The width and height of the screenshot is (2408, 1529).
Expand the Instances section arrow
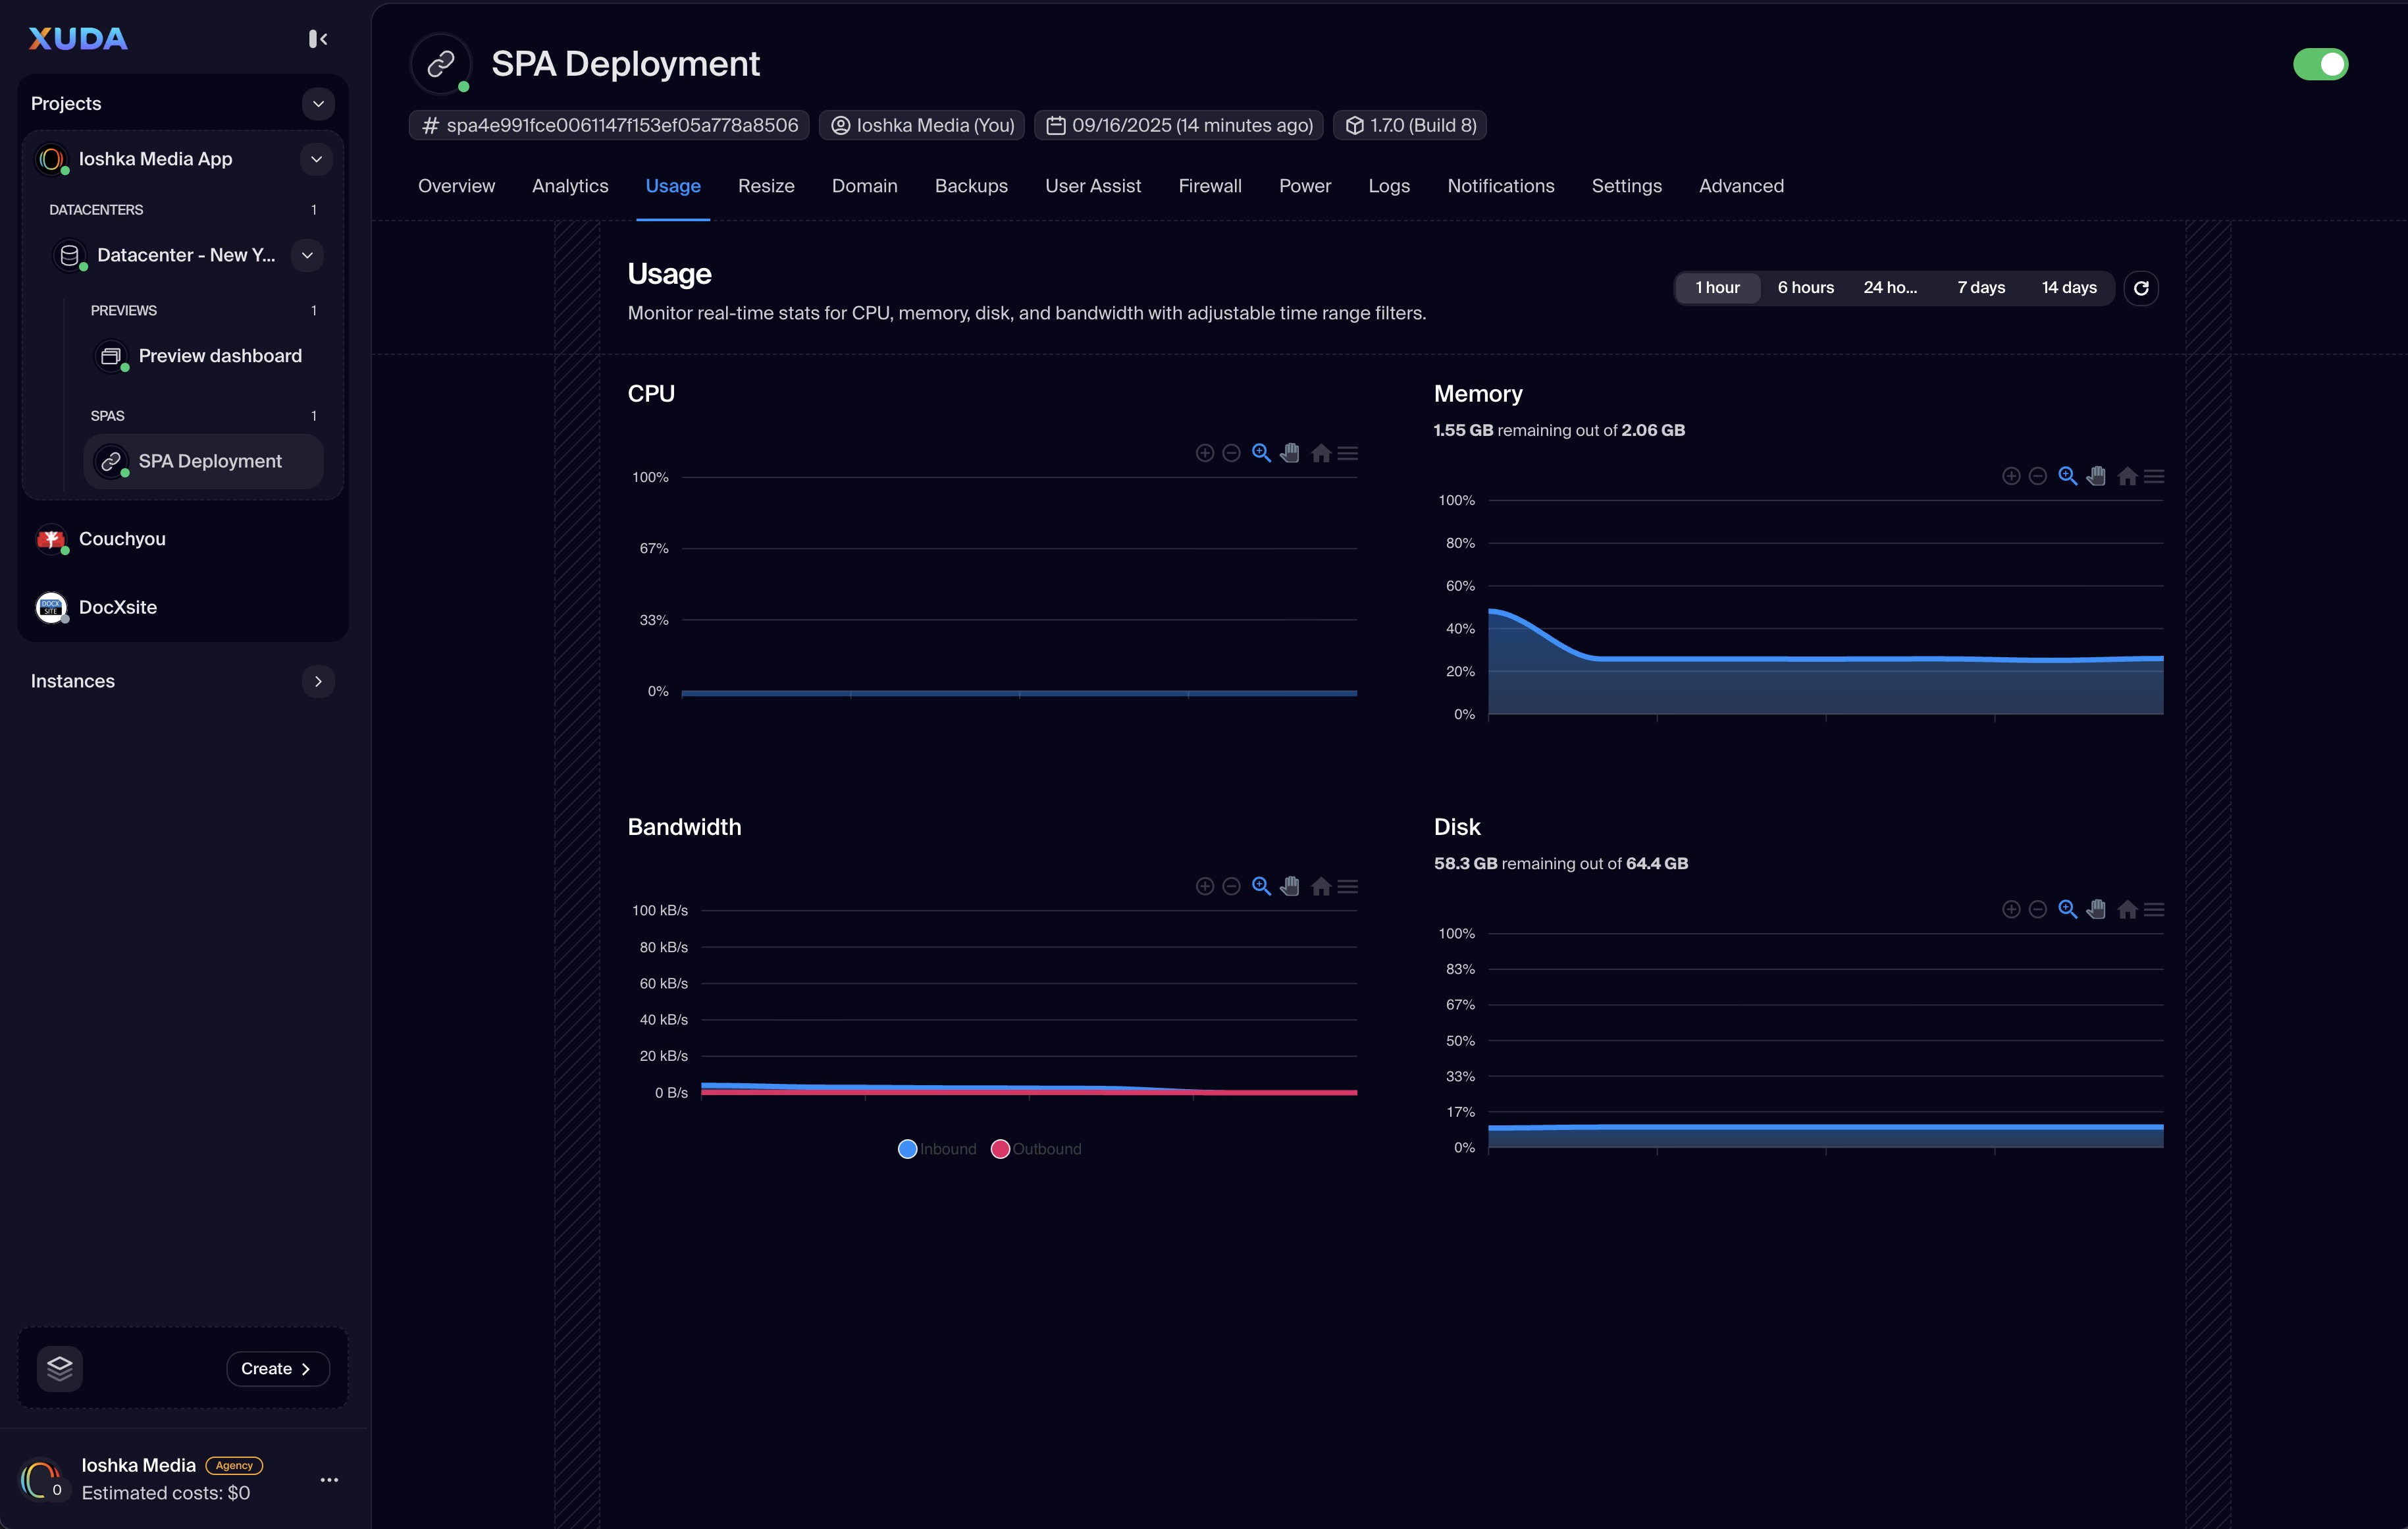click(x=318, y=681)
